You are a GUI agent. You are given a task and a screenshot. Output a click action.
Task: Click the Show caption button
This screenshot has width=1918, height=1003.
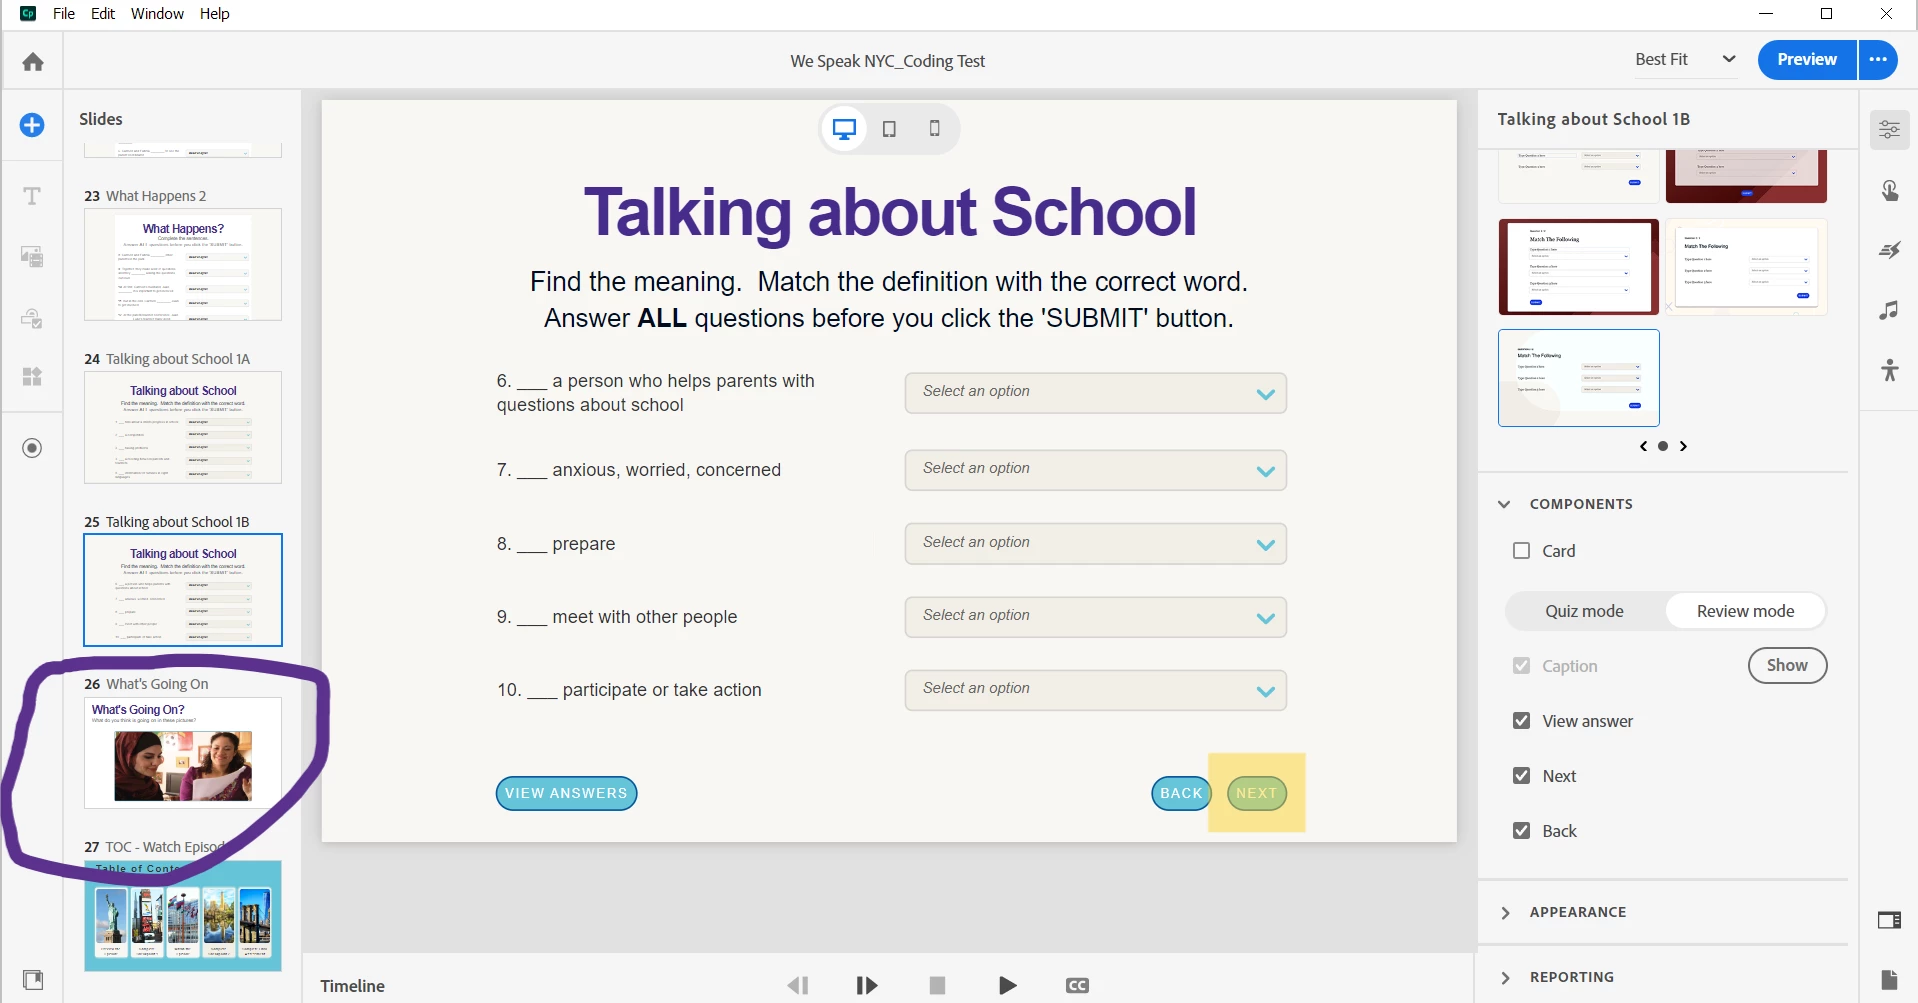[x=1787, y=665]
